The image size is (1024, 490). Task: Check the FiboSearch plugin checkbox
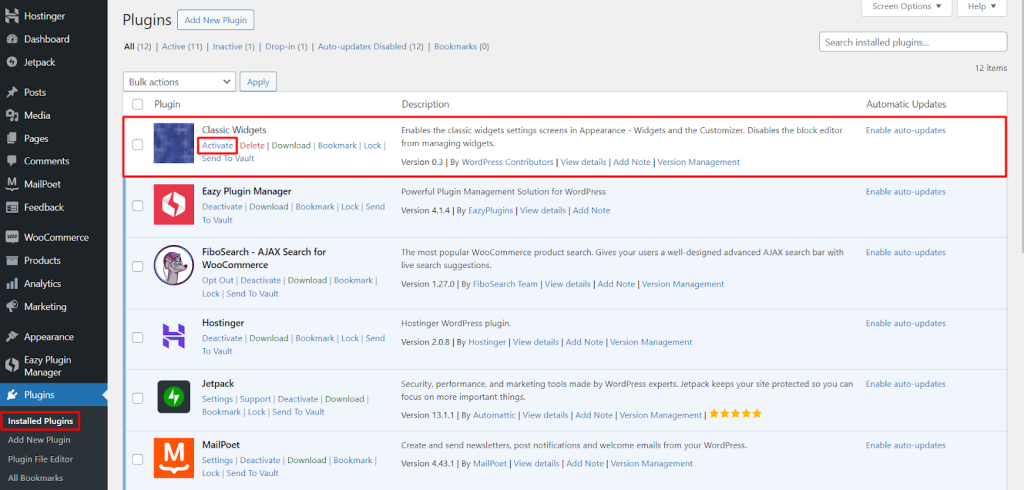pos(138,267)
